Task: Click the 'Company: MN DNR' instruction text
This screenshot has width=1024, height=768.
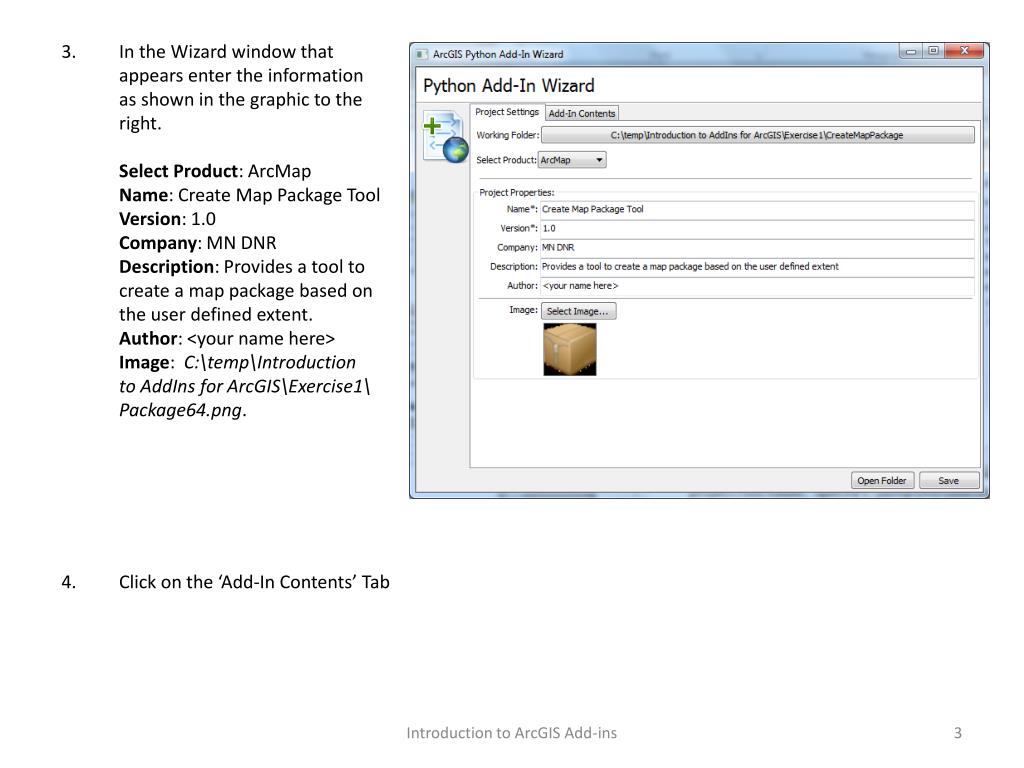Action: (x=197, y=243)
